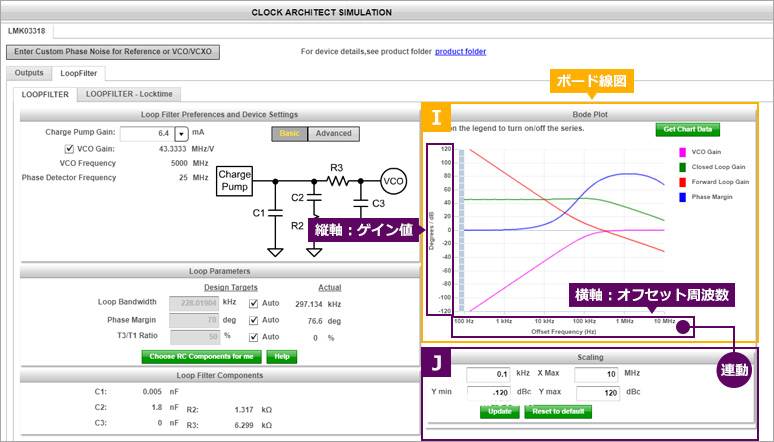Viewport: 774px width, 442px height.
Task: Click the X Max field showing 10
Action: pyautogui.click(x=597, y=374)
